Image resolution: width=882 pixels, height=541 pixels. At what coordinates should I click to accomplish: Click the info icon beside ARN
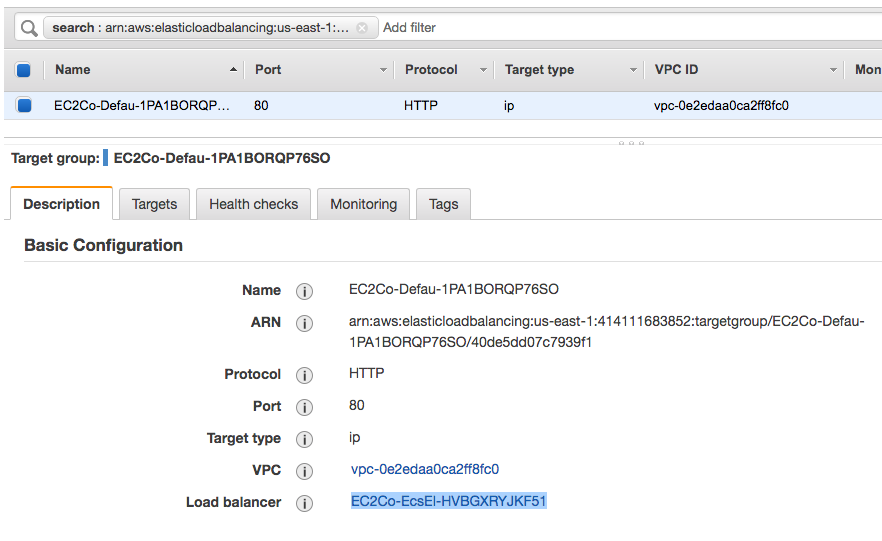[305, 323]
